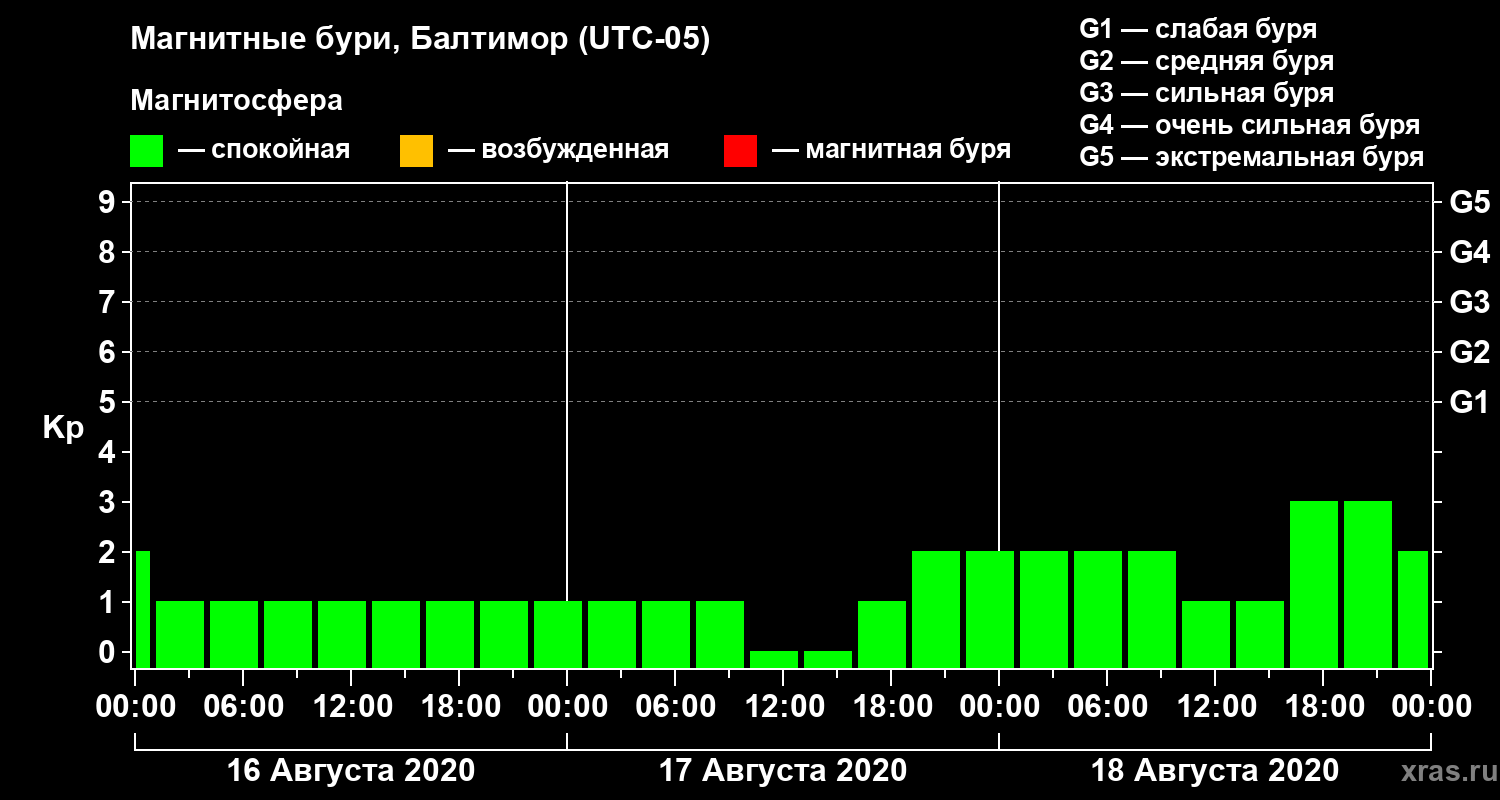Screen dimensions: 1500x800
Task: Click the orange 'возбужденная' legend swatch
Action: (416, 151)
